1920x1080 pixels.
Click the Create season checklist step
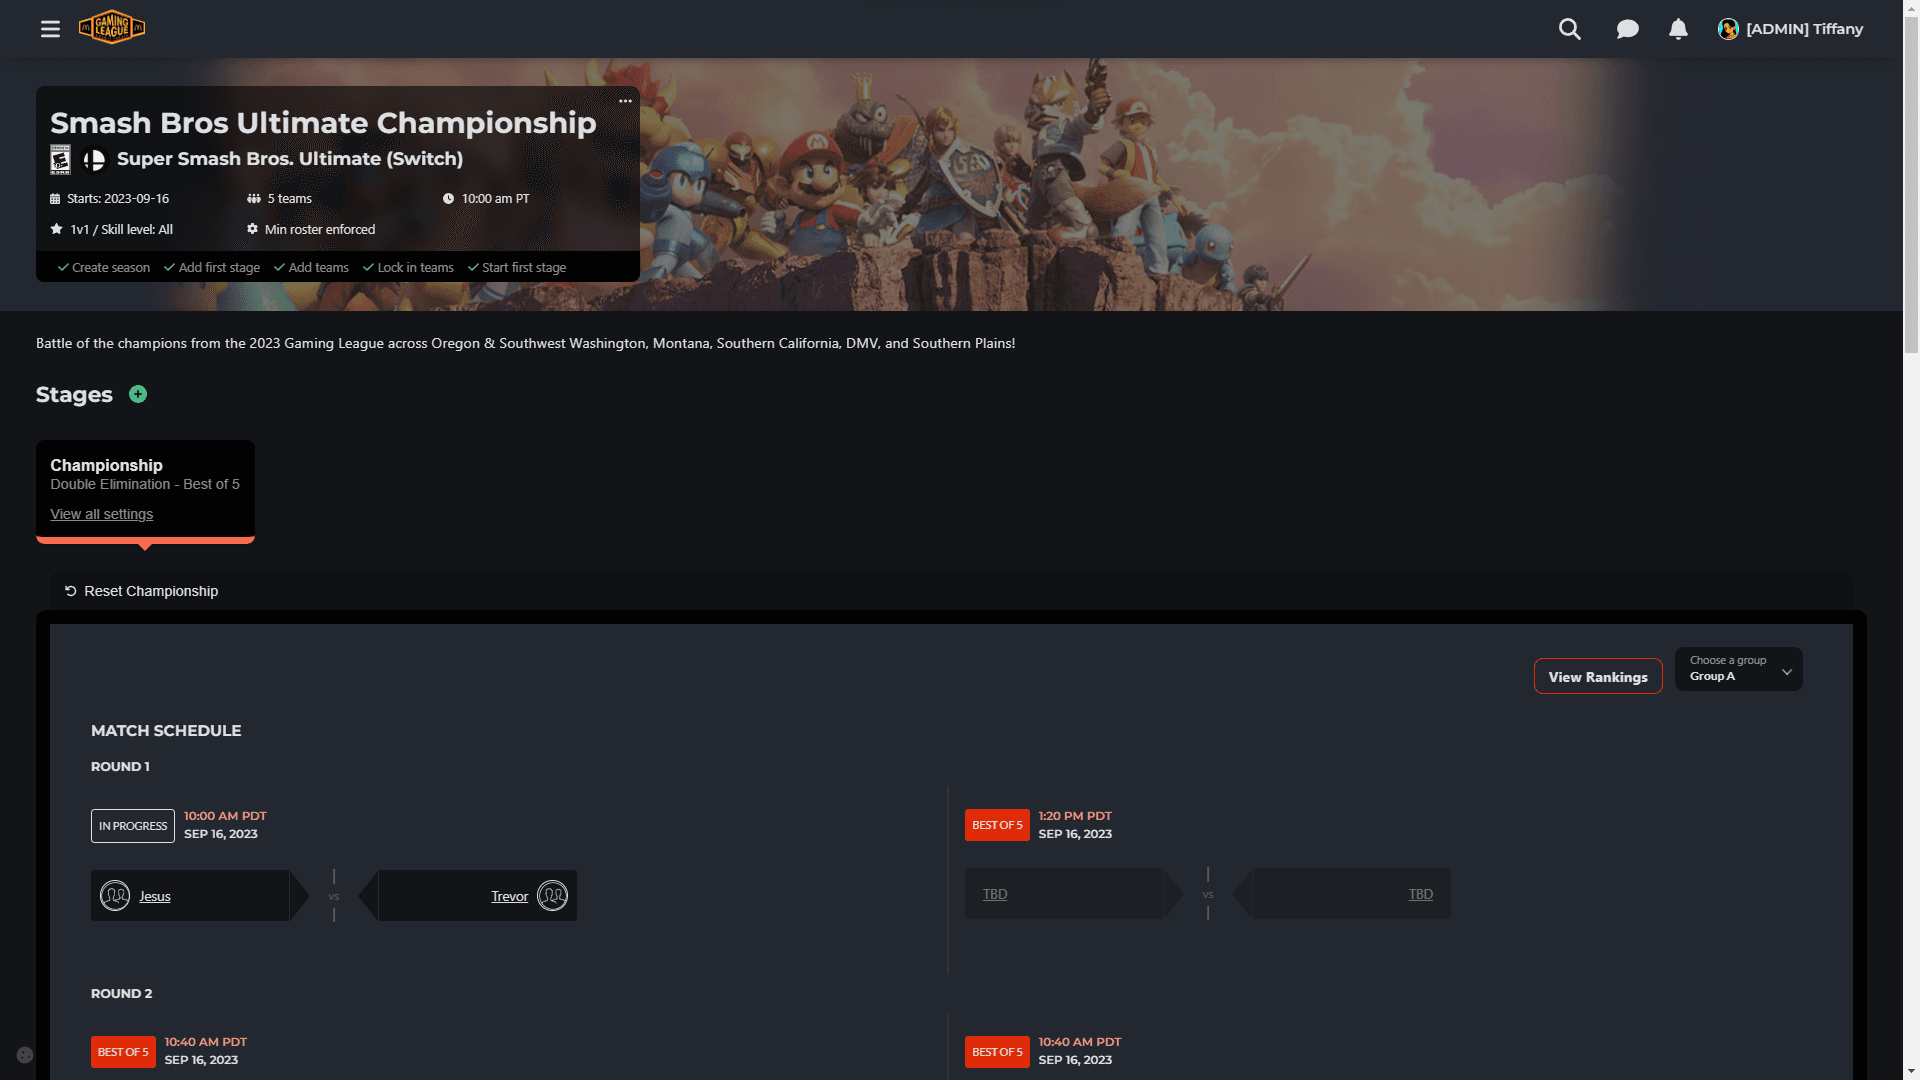104,267
